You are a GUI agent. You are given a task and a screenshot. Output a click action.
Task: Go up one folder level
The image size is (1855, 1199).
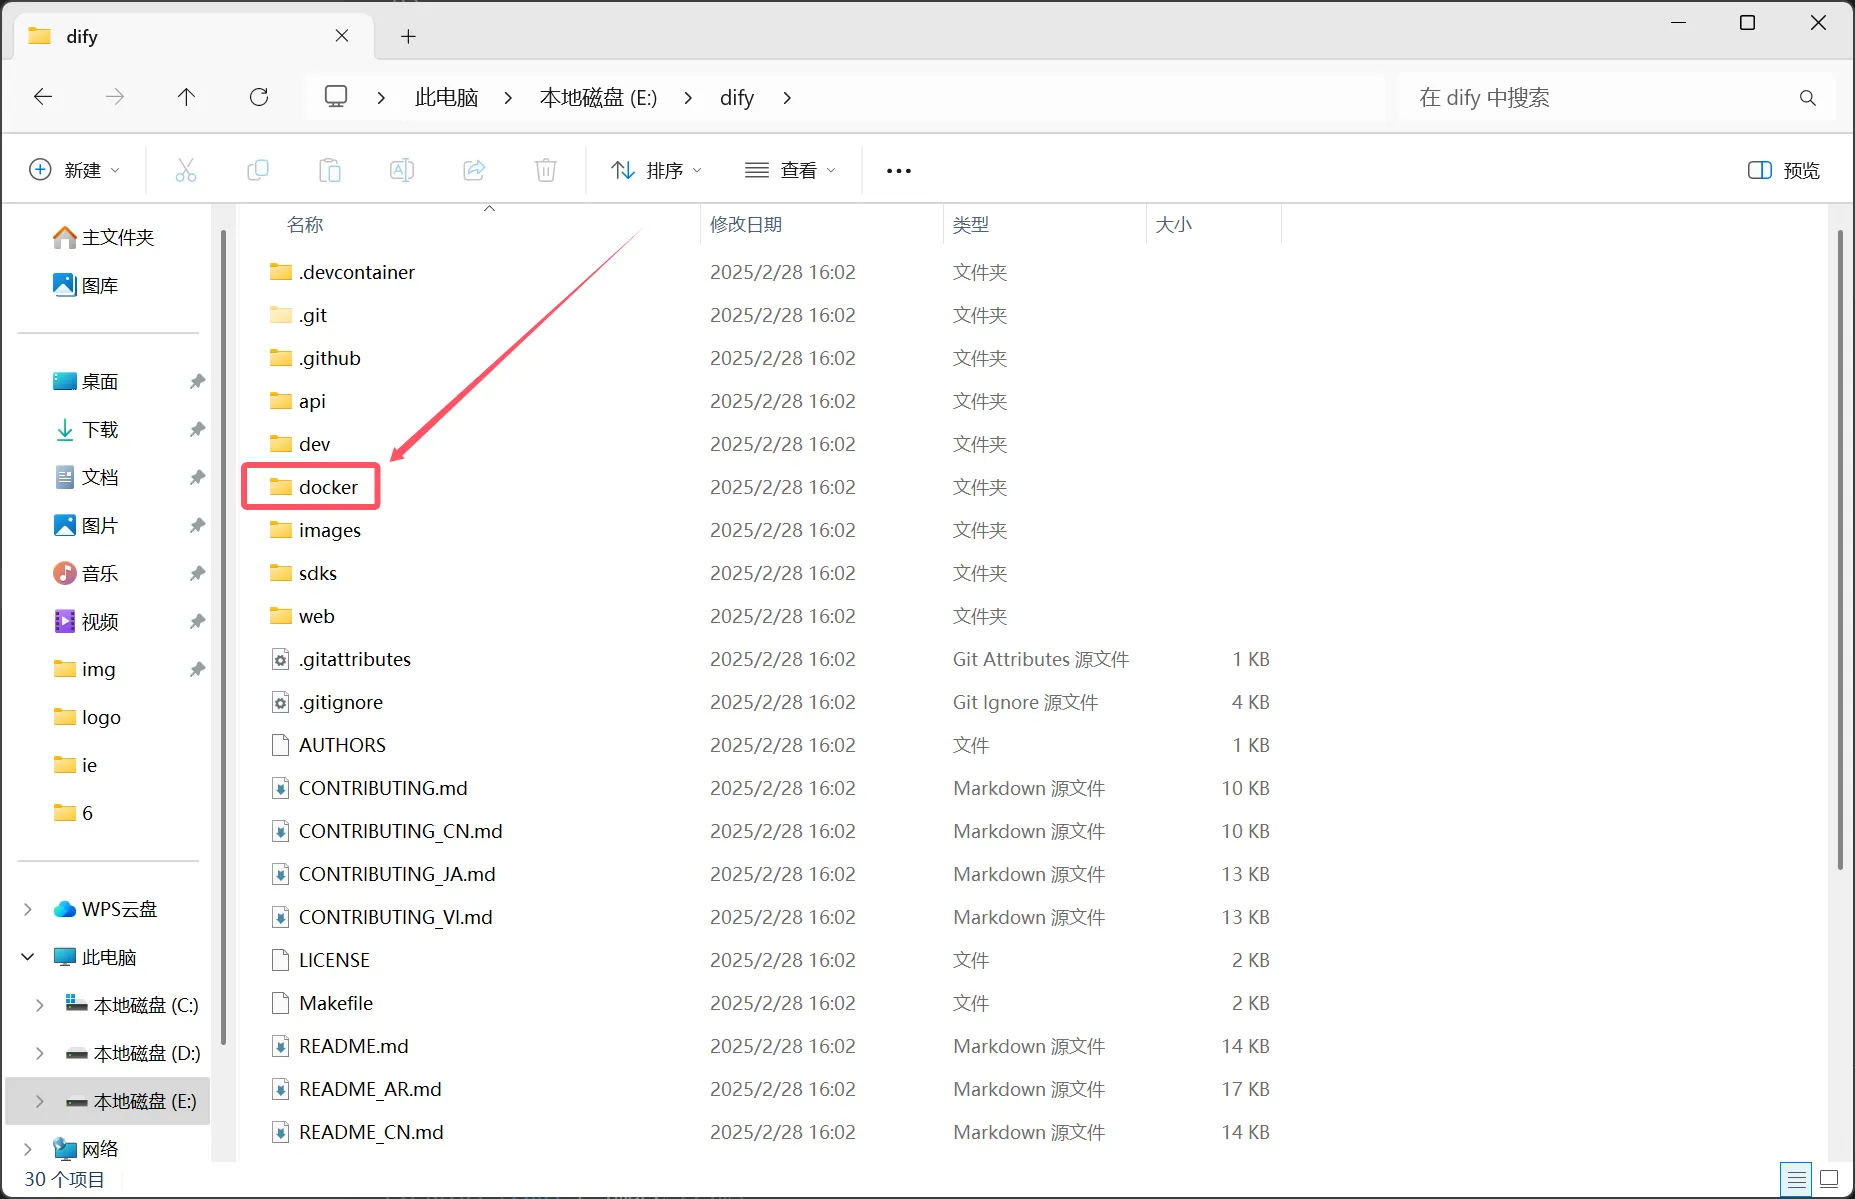click(x=186, y=97)
